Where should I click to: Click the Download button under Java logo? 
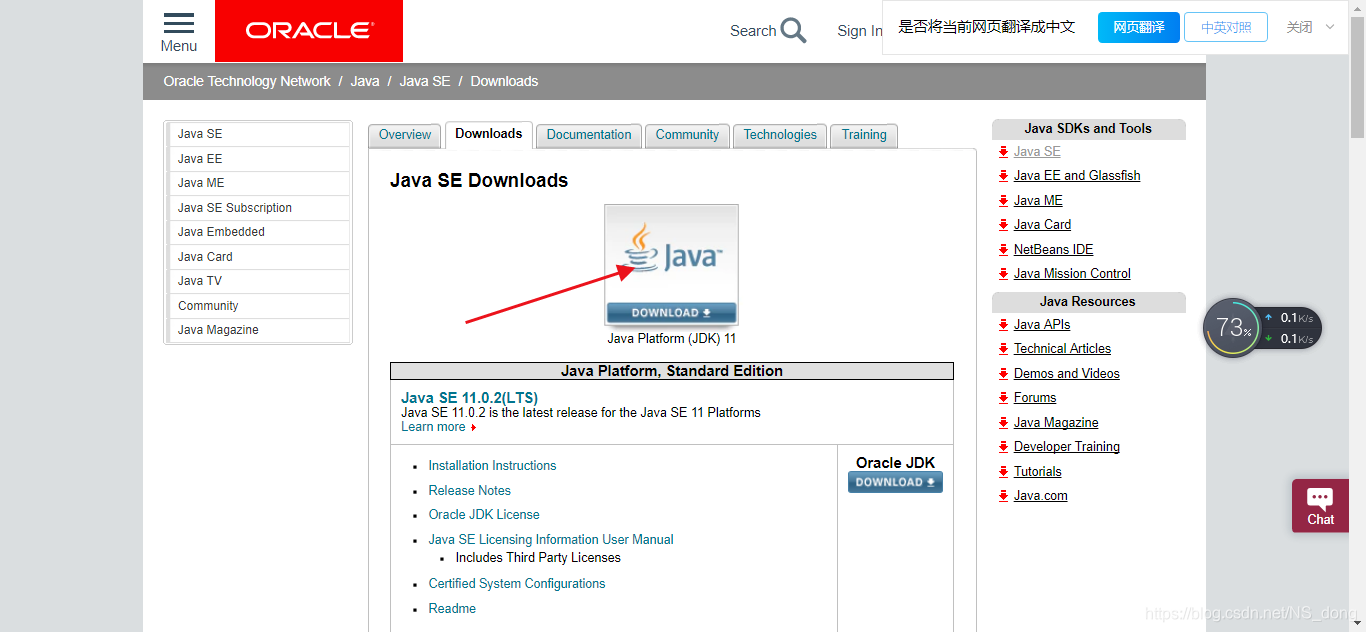click(x=671, y=313)
